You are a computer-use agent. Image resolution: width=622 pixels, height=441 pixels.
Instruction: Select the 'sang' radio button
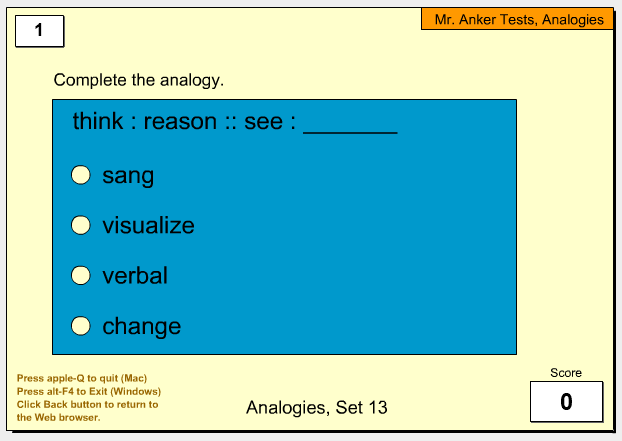pos(81,175)
